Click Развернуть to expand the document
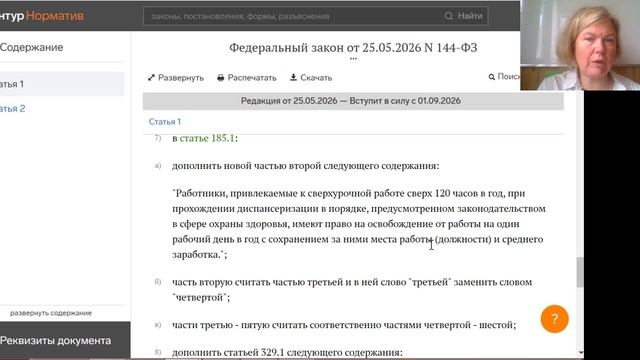640x360 pixels. click(x=176, y=78)
